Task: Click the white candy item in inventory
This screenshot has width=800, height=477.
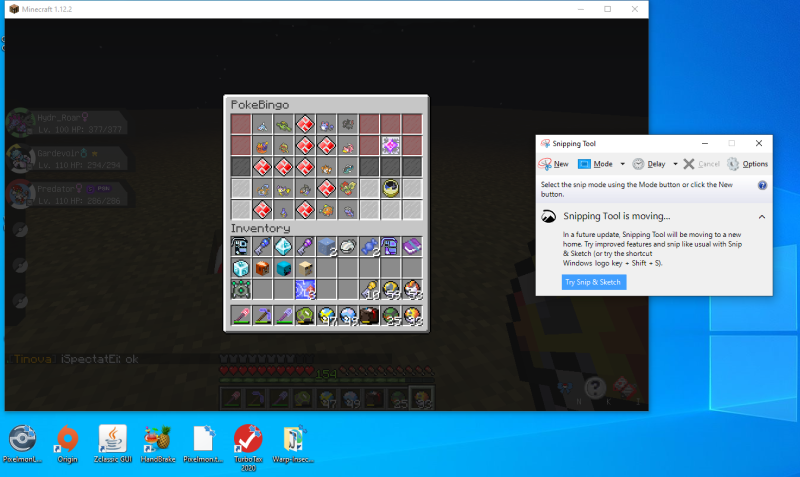Action: click(x=348, y=247)
